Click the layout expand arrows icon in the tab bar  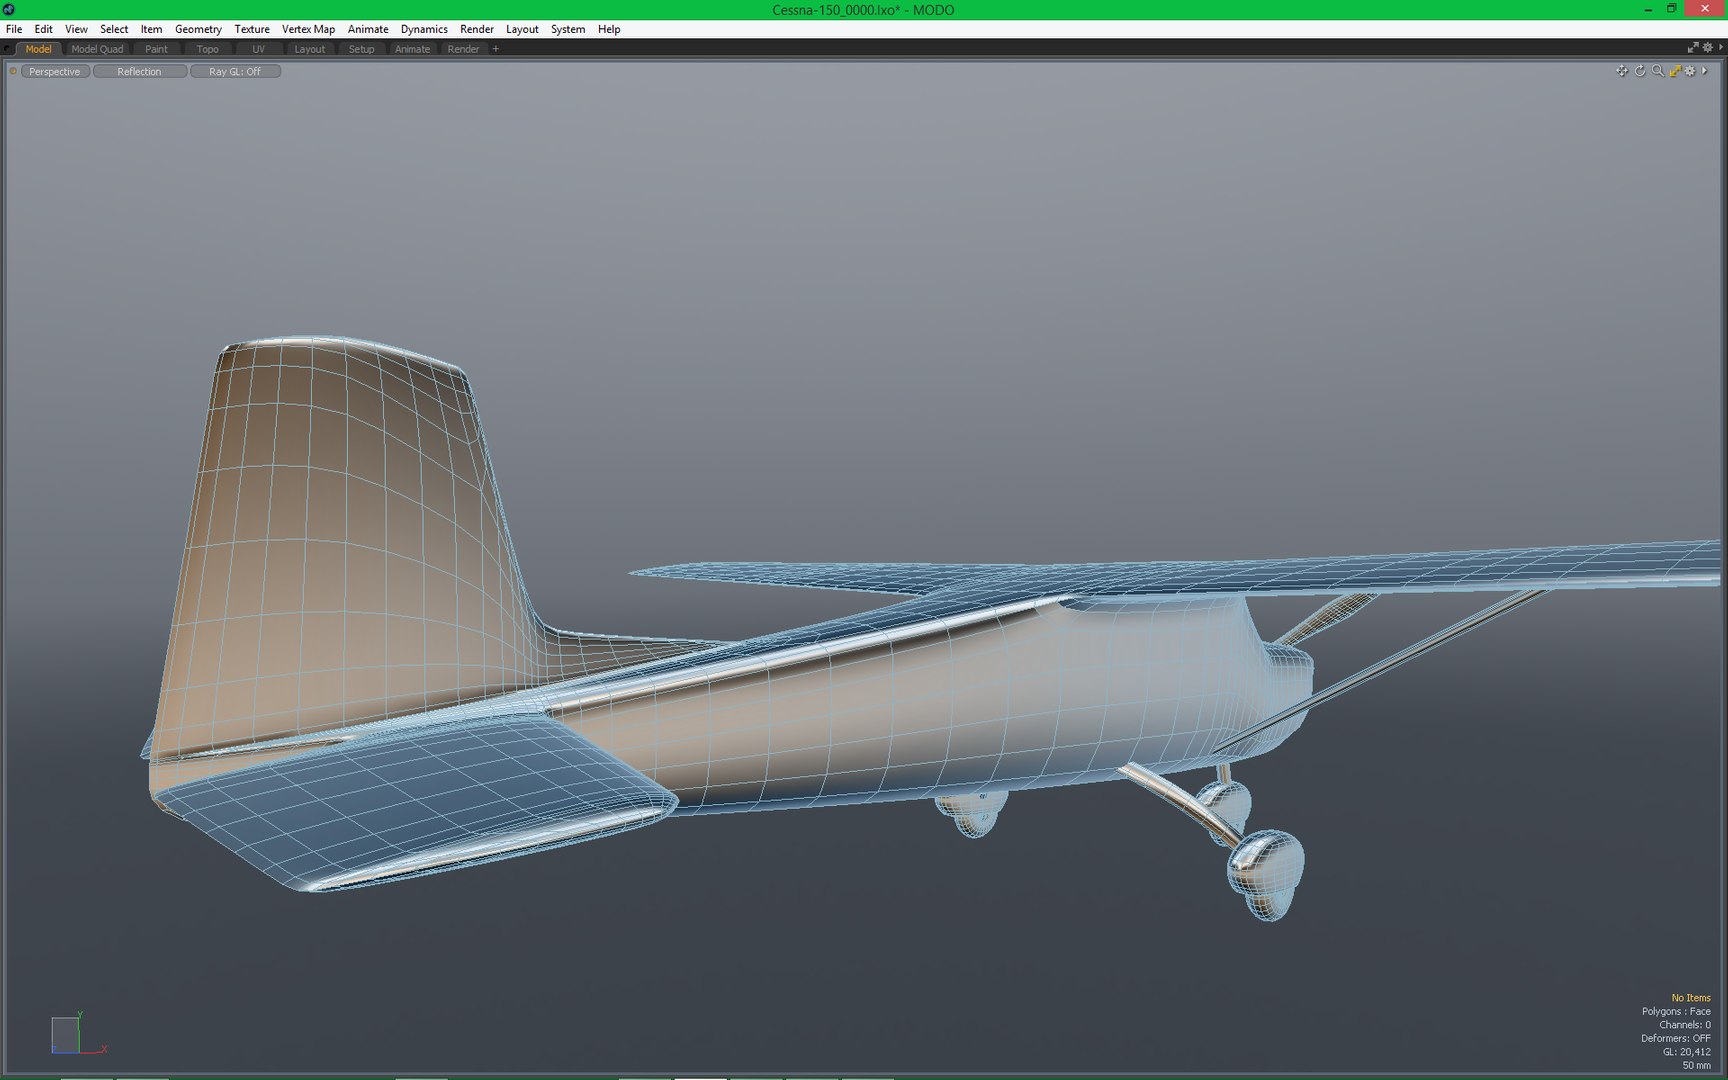(x=1693, y=48)
